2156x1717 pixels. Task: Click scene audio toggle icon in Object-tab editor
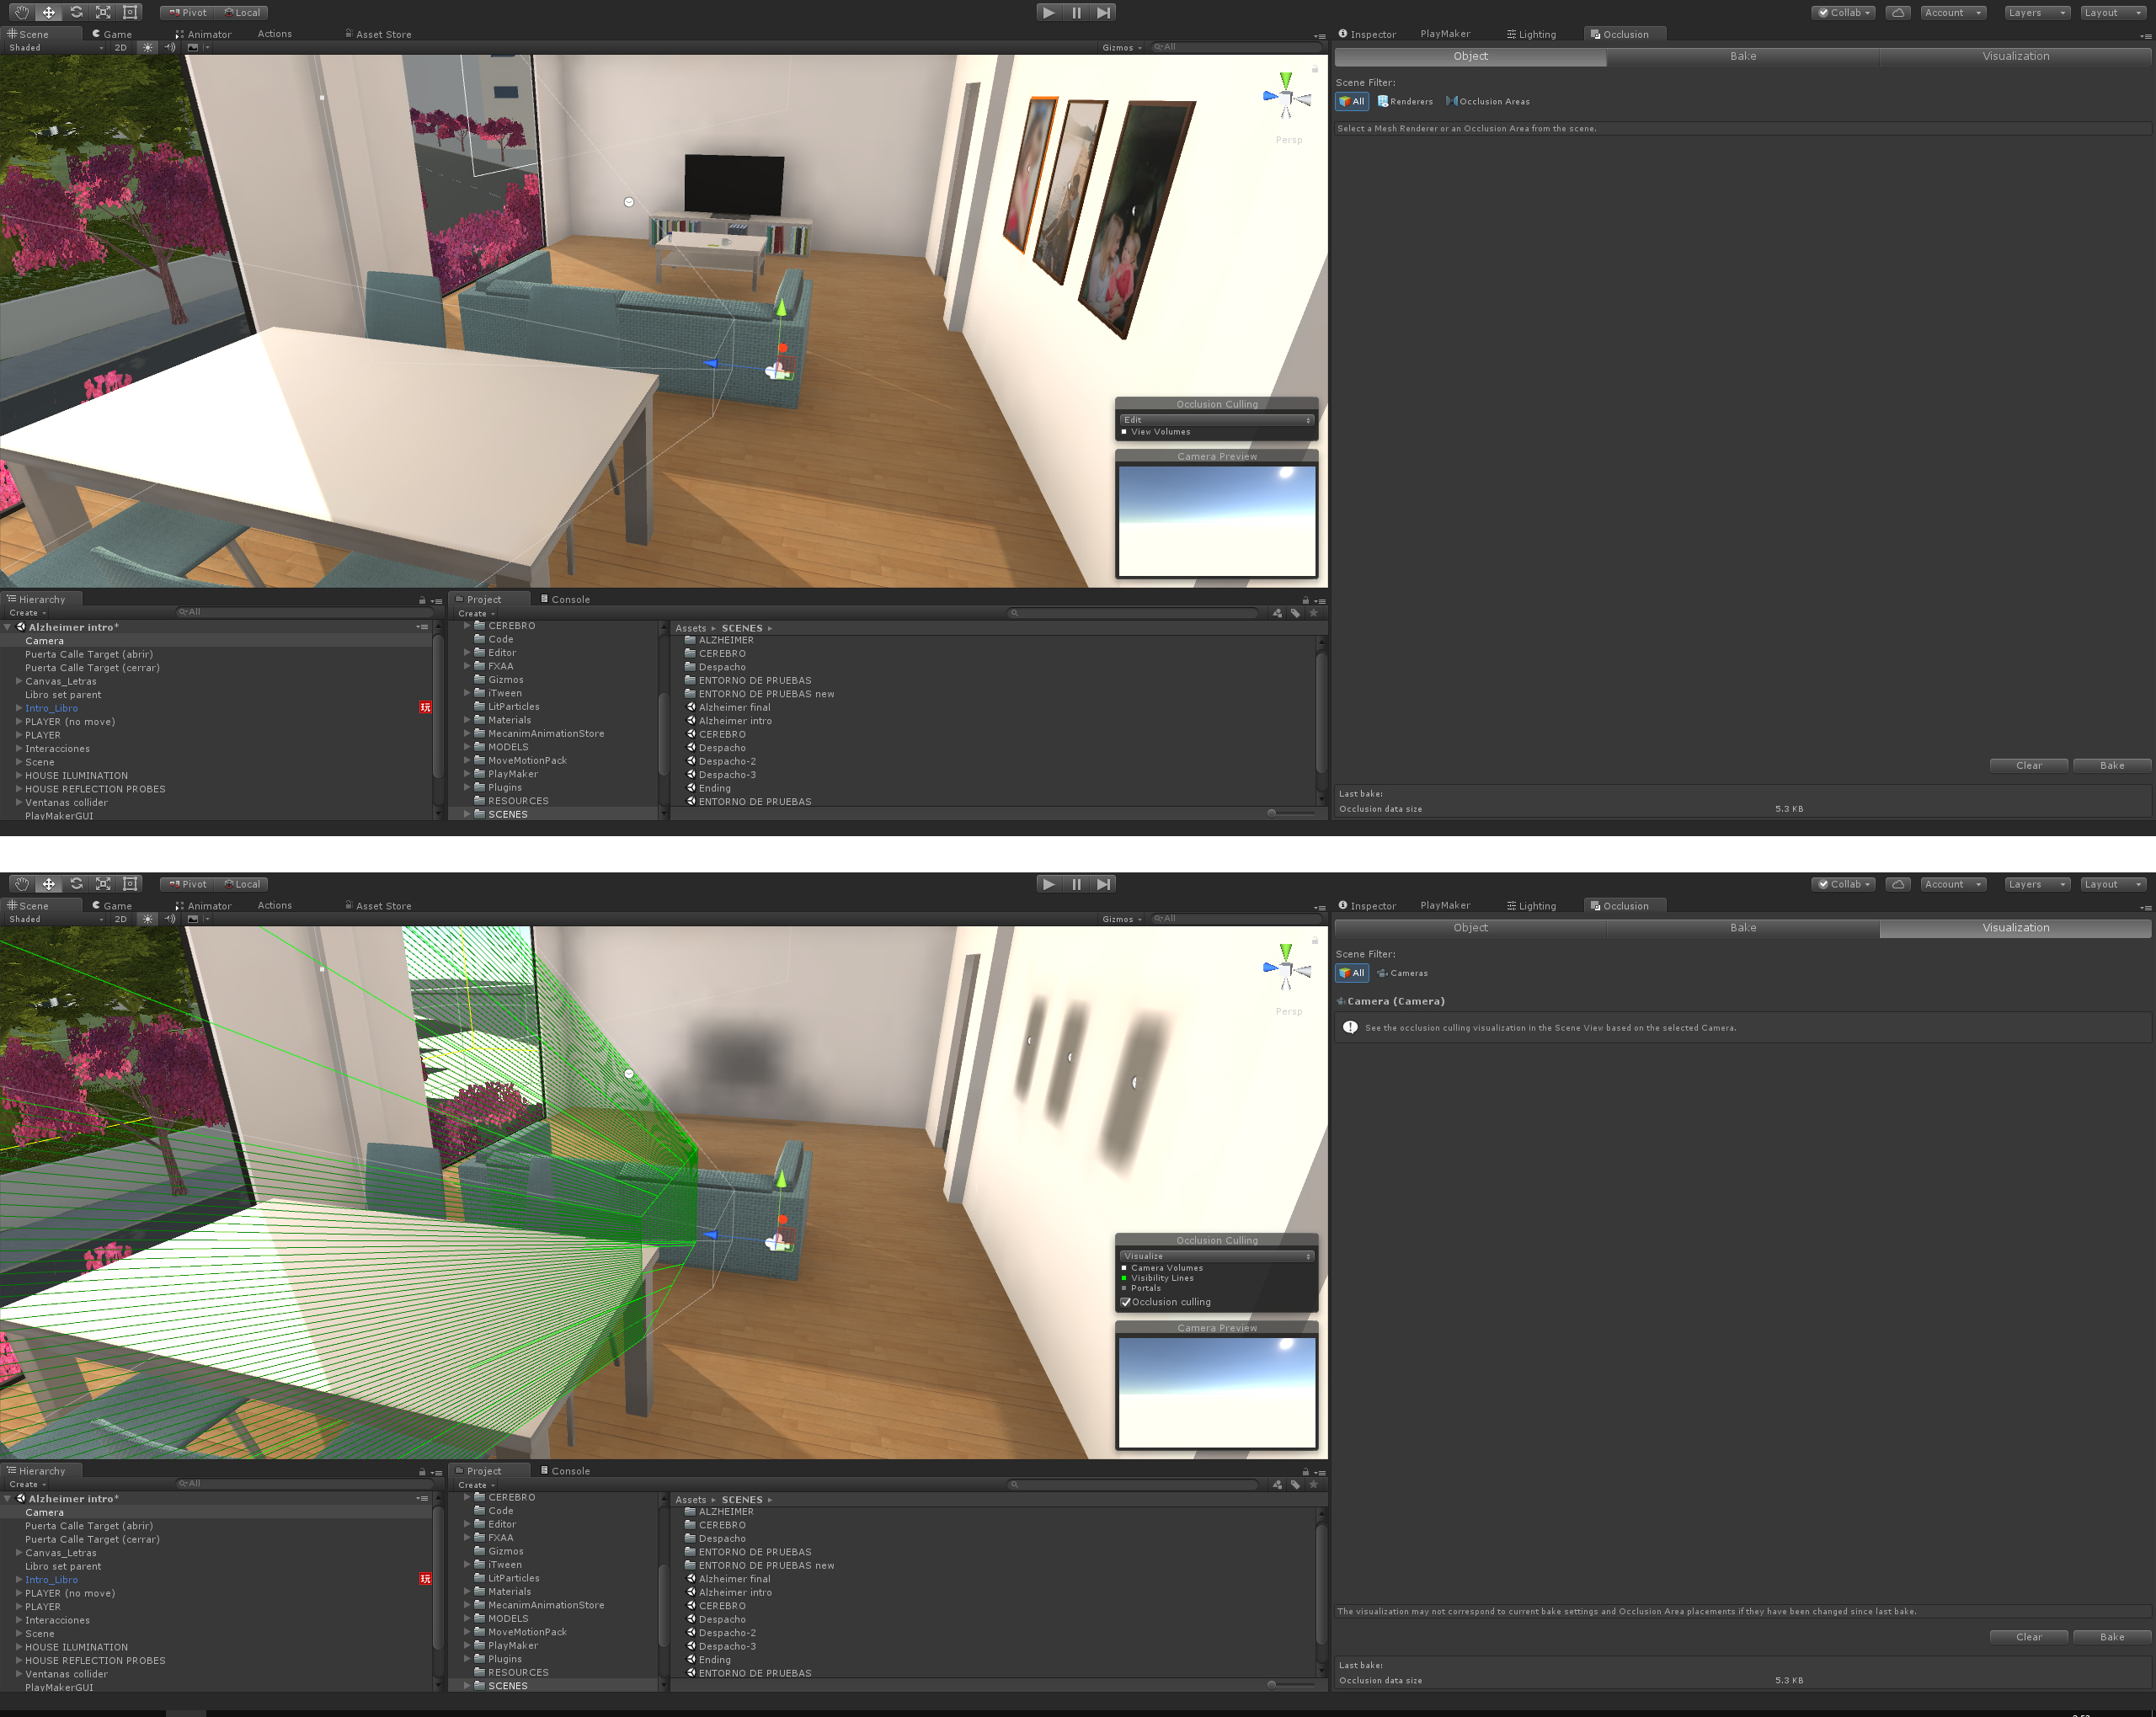(x=170, y=47)
